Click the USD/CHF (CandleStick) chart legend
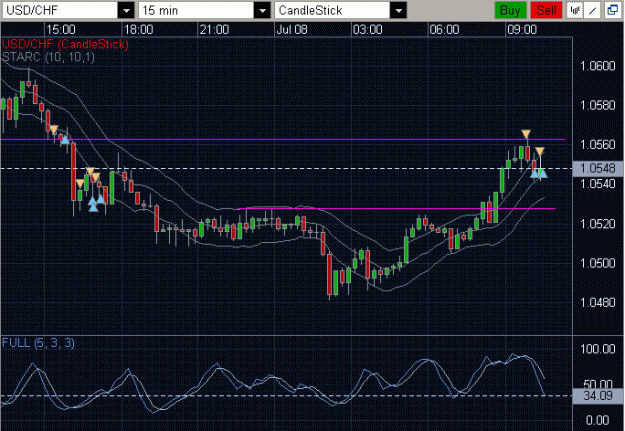This screenshot has height=431, width=625. pos(65,44)
